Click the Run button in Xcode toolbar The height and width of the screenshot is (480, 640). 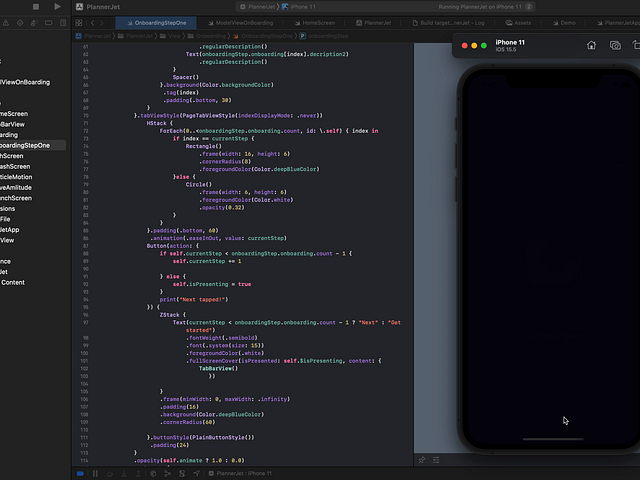(57, 6)
